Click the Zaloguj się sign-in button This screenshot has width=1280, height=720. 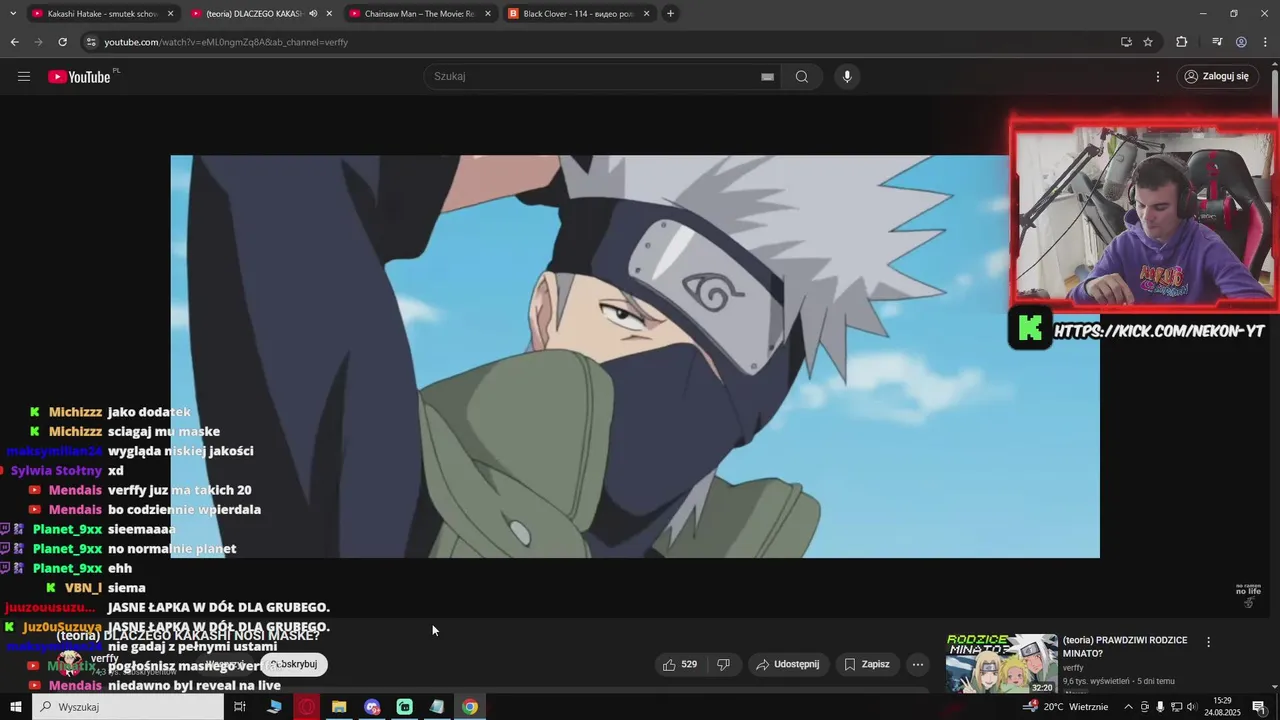point(1217,76)
